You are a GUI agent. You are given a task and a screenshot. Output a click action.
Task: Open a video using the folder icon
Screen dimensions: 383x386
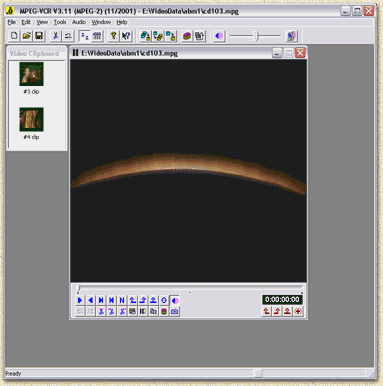click(x=27, y=36)
